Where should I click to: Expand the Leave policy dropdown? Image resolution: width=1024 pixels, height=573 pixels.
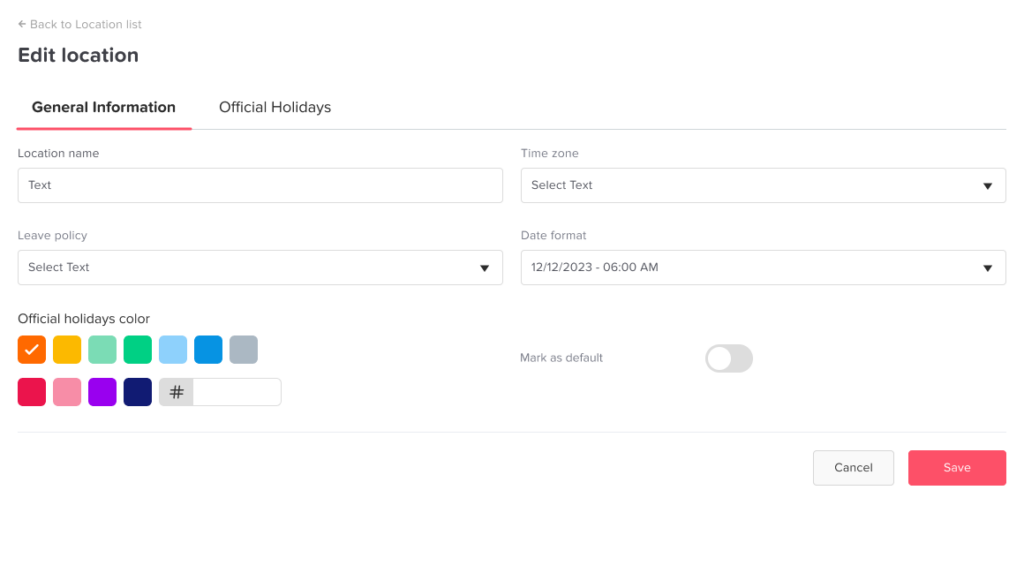260,267
